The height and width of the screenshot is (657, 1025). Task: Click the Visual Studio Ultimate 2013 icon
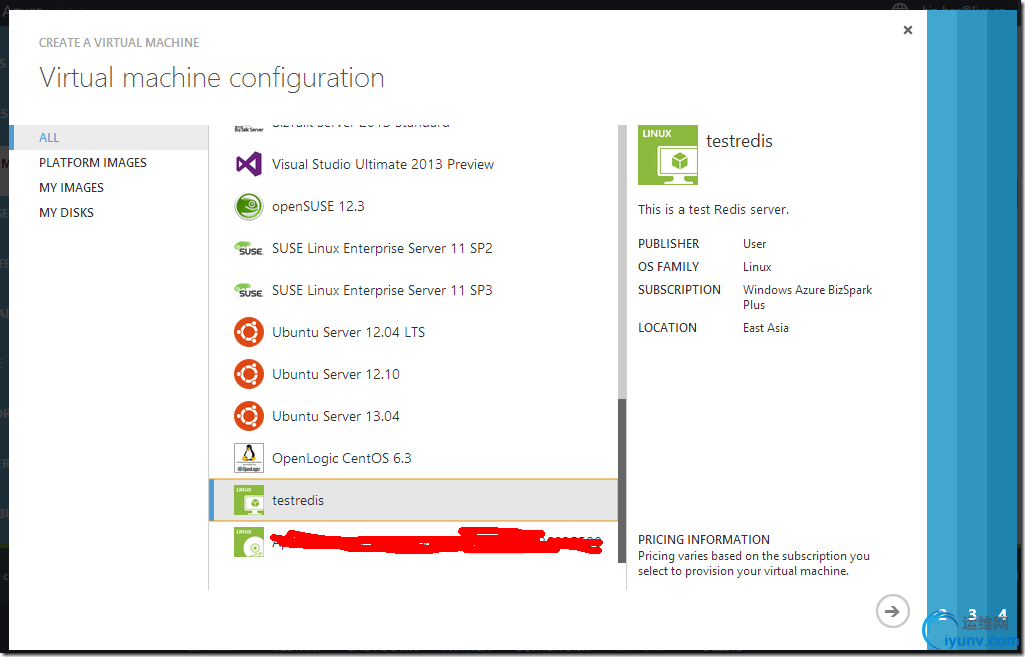click(x=249, y=164)
